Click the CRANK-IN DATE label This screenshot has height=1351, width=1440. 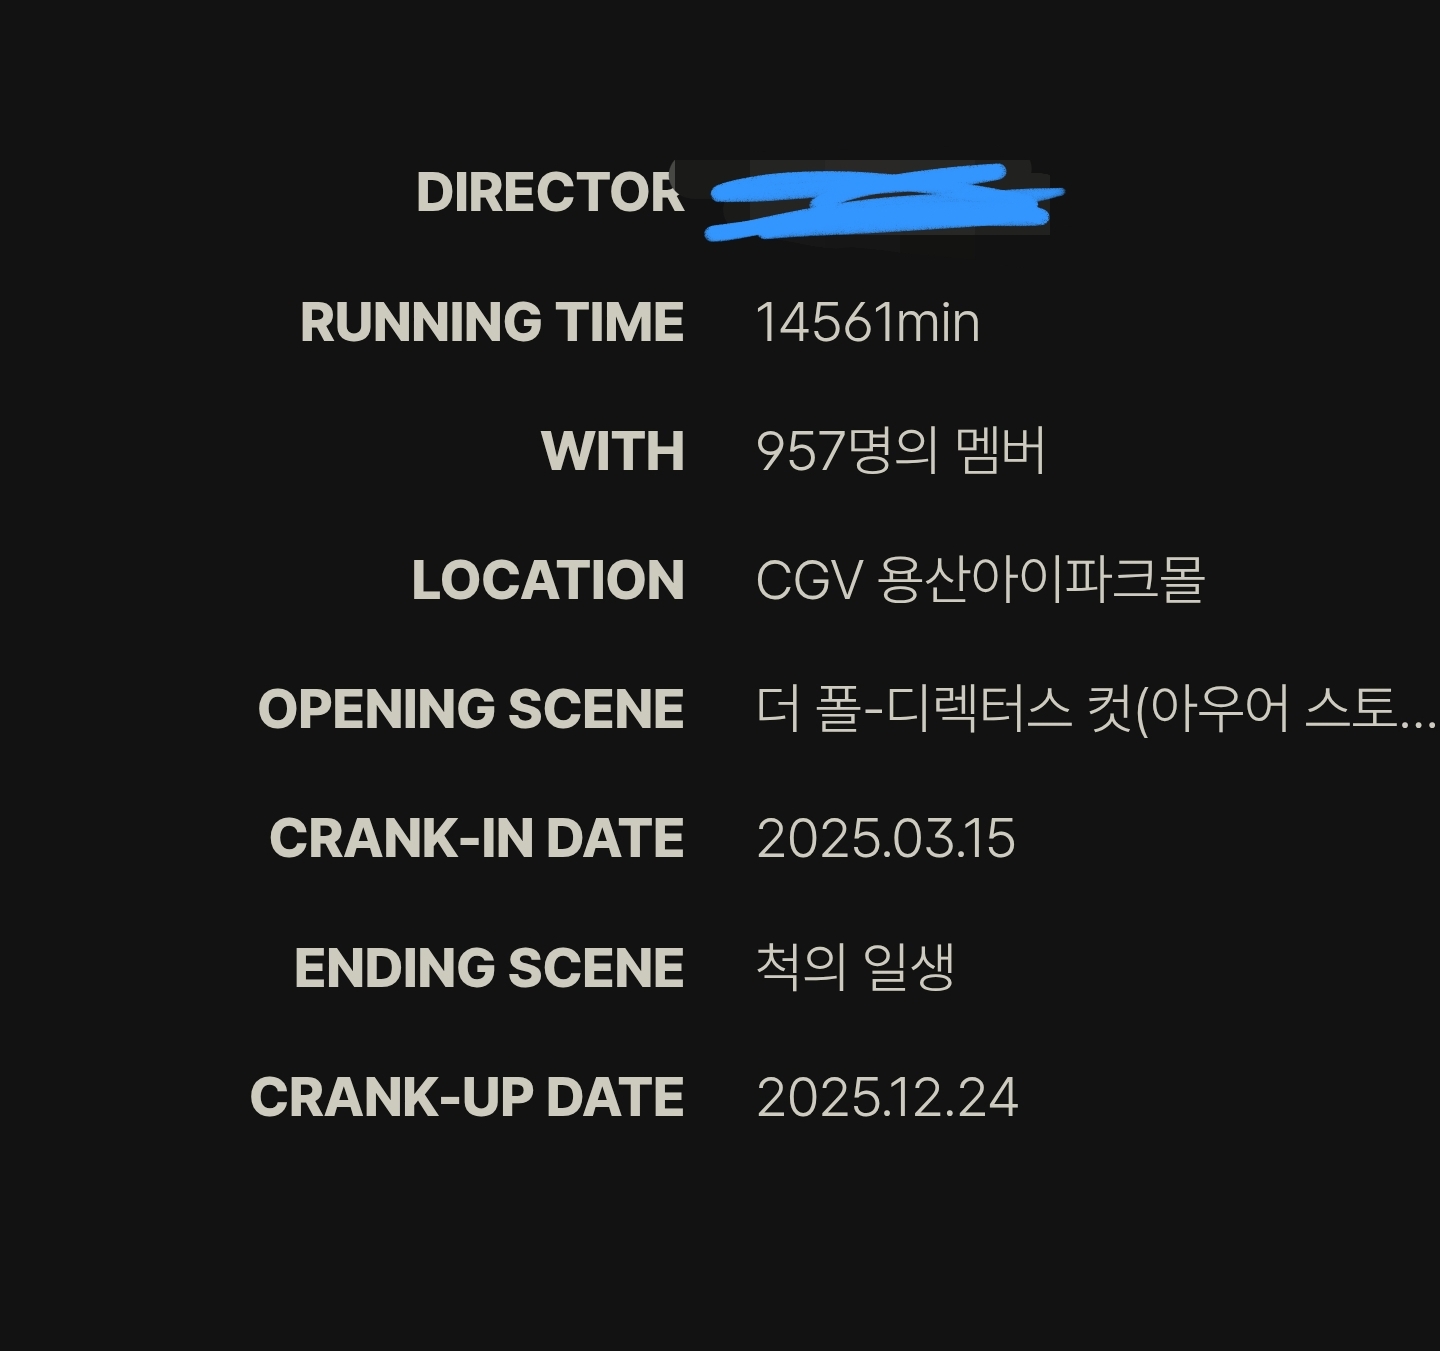[476, 838]
